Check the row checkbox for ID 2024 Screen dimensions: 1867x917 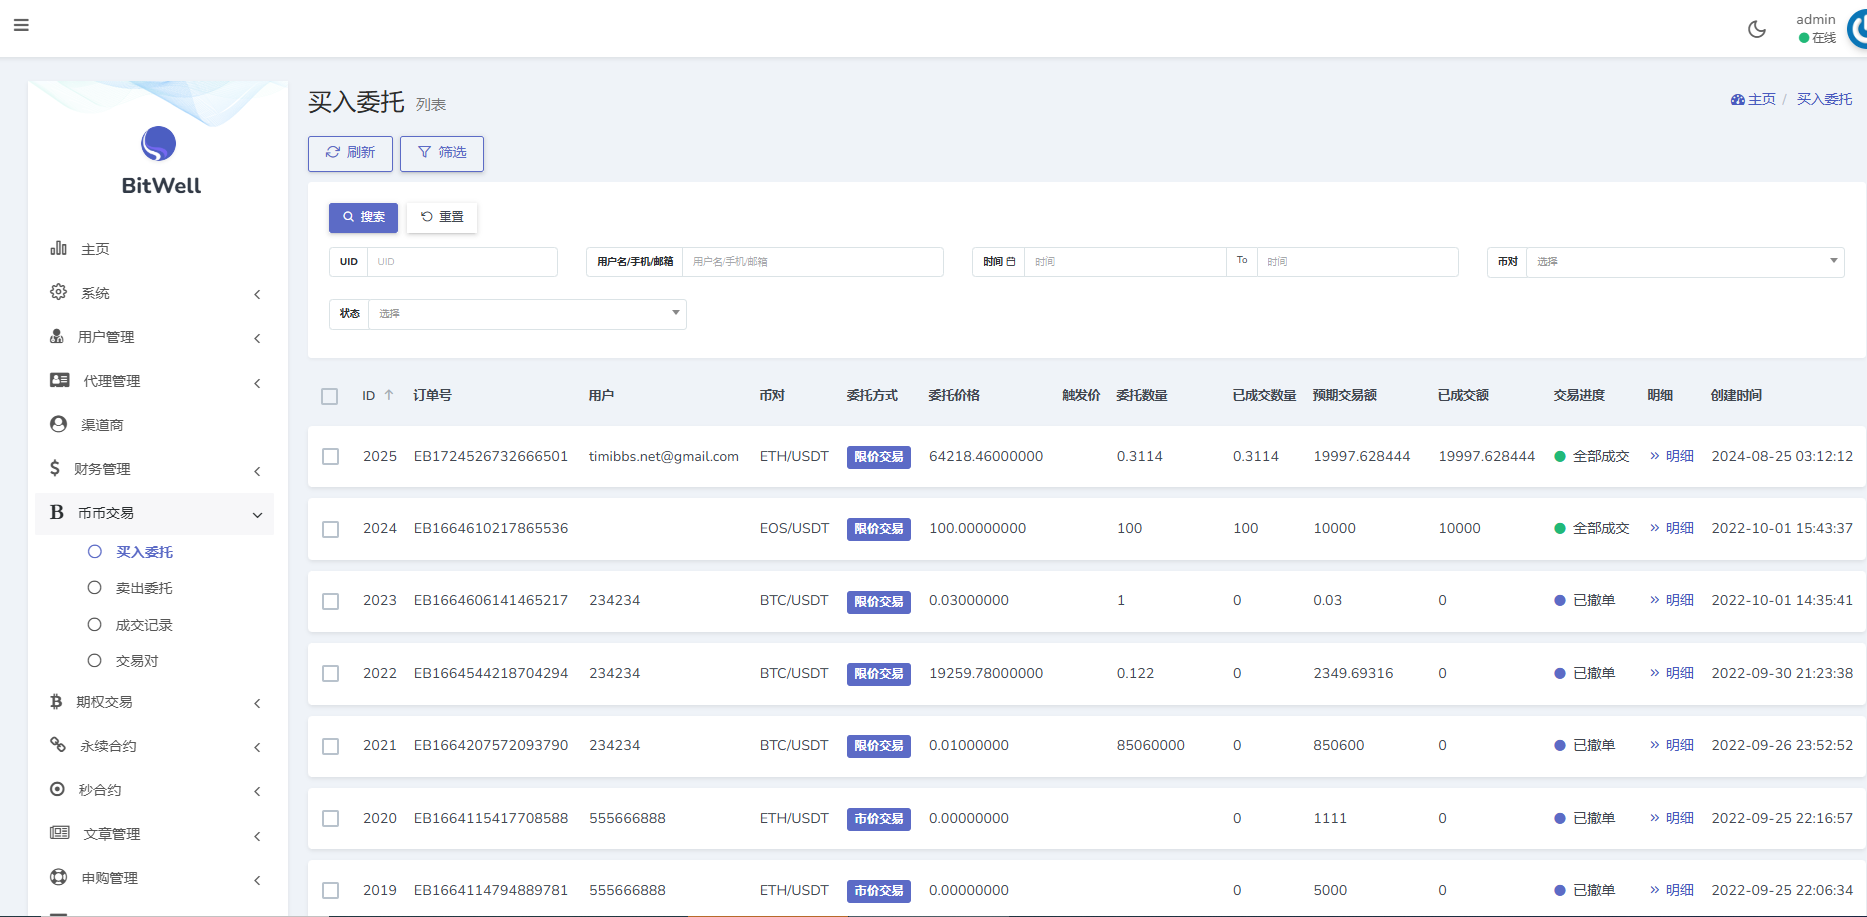point(331,529)
